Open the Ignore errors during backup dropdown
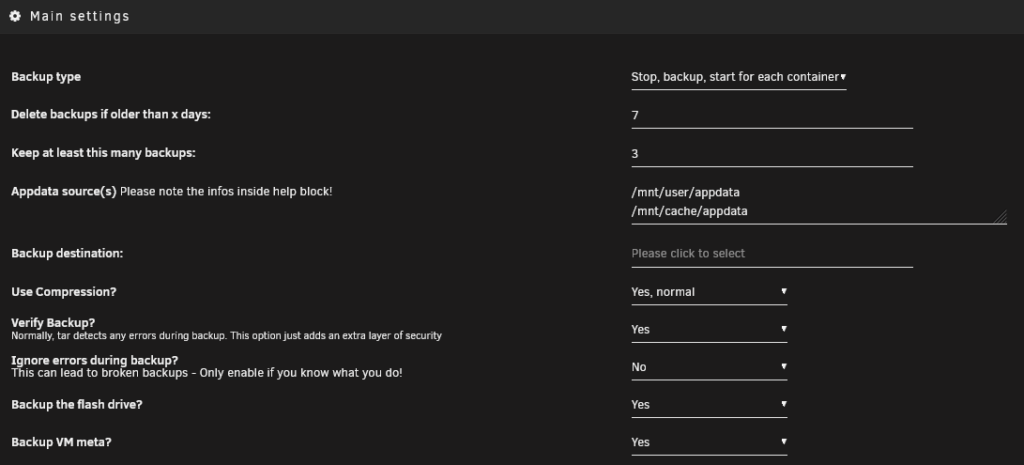 coord(709,367)
